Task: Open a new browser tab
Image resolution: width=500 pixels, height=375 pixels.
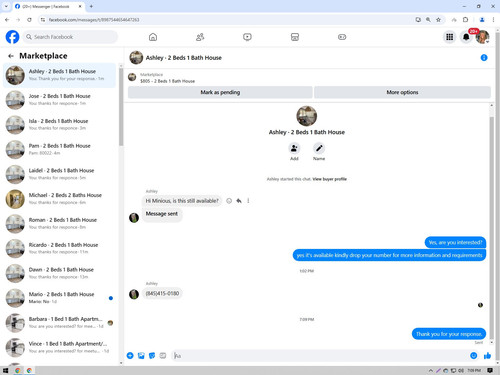Action: (x=91, y=6)
